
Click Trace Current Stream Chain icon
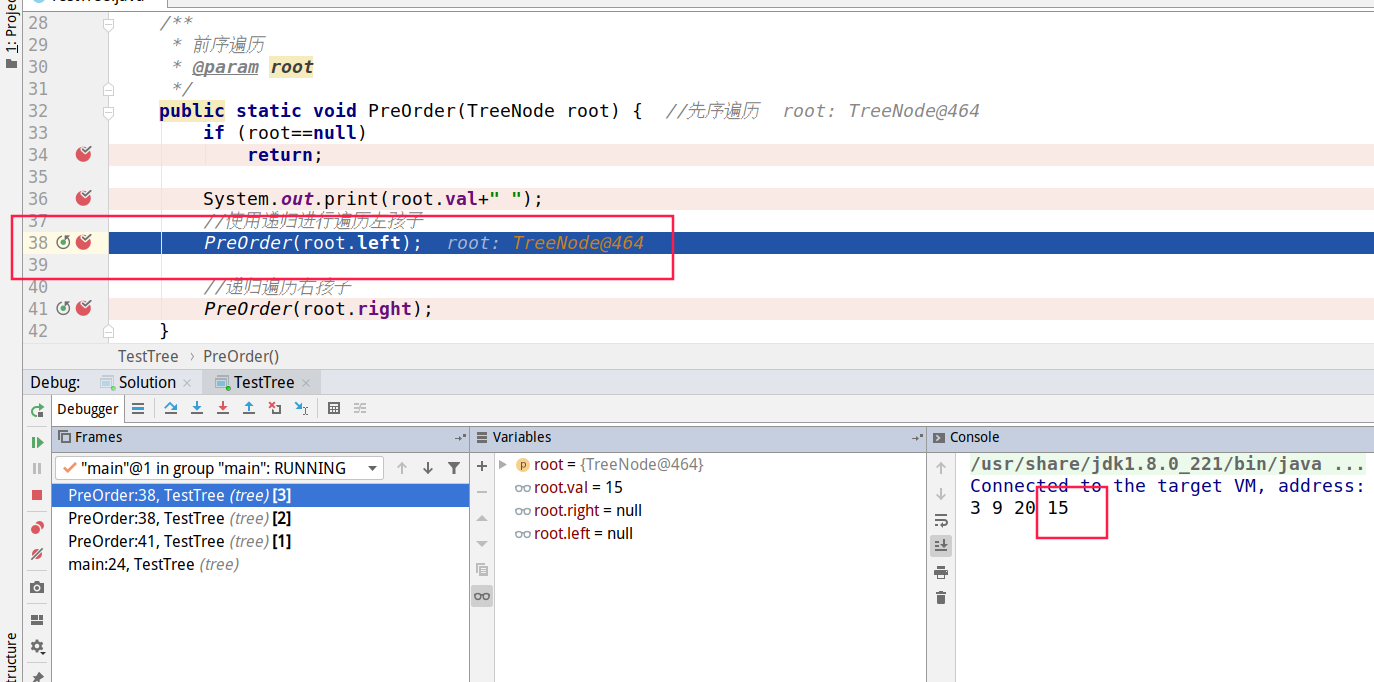(x=360, y=408)
